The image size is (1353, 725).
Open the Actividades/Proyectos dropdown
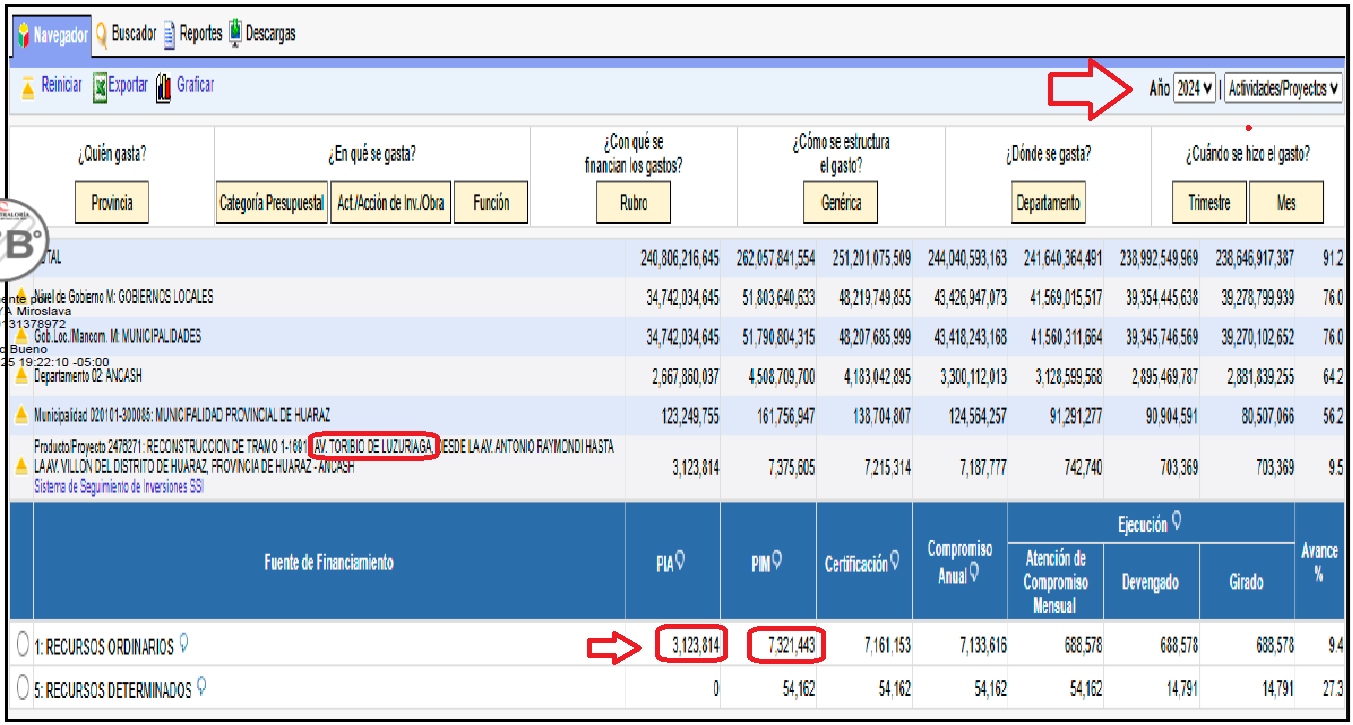pyautogui.click(x=1283, y=88)
